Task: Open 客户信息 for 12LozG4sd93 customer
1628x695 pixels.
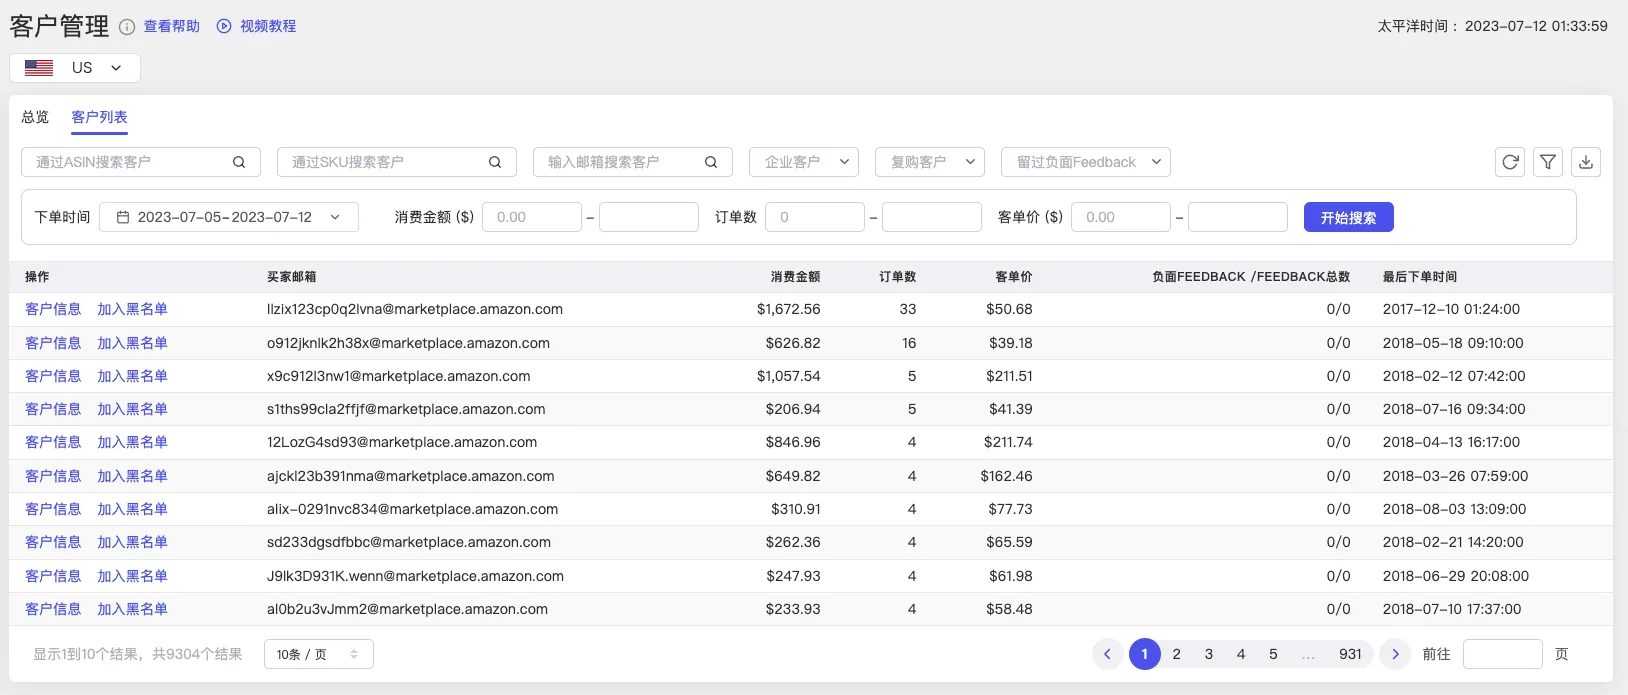Action: click(53, 442)
